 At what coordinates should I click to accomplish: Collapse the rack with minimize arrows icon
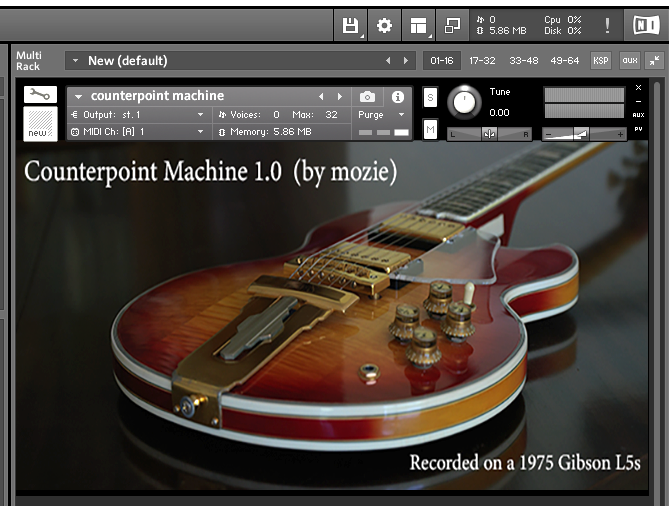point(654,61)
